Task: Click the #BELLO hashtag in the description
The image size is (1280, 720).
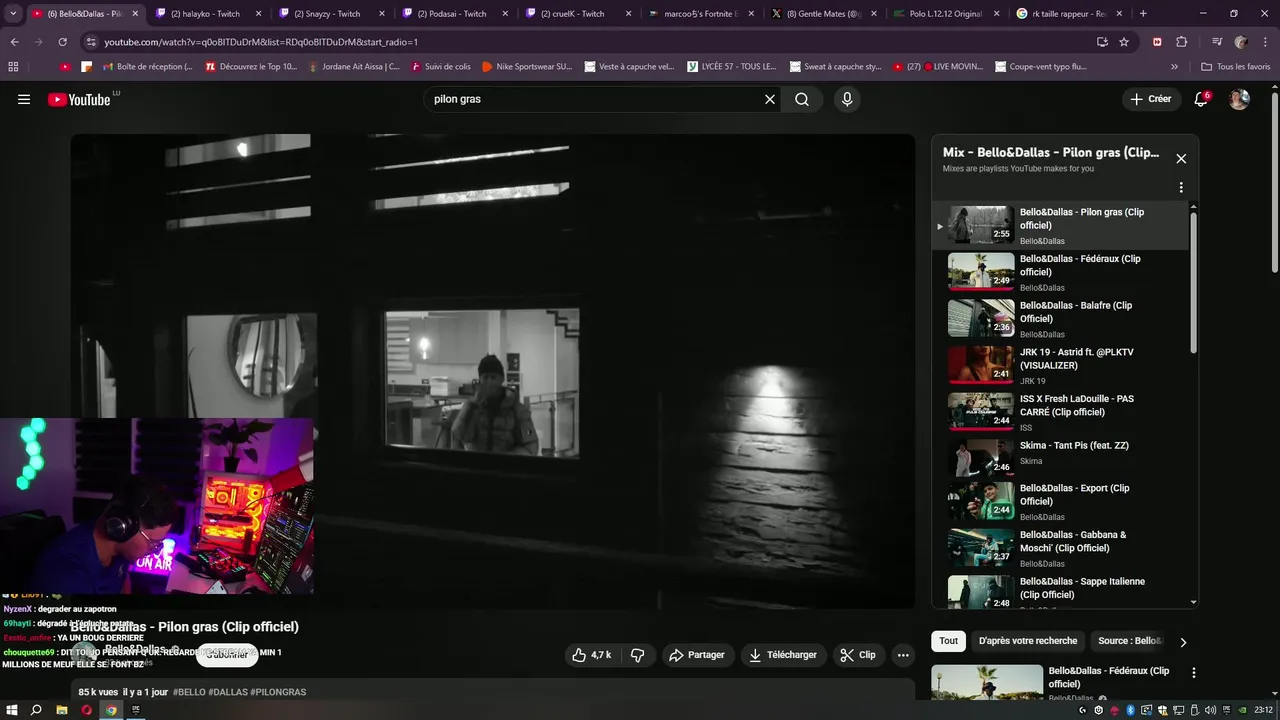Action: pyautogui.click(x=190, y=692)
